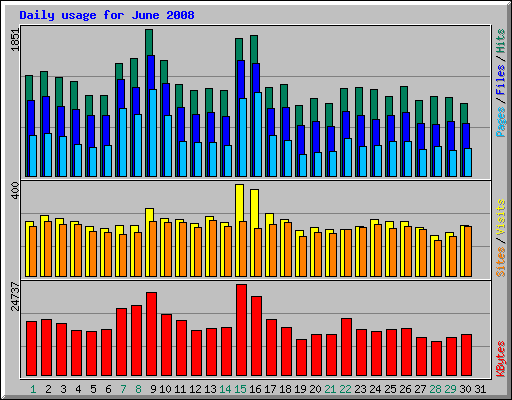512x400 pixels.
Task: Click the green hits bar for day 26
Action: coord(404,99)
